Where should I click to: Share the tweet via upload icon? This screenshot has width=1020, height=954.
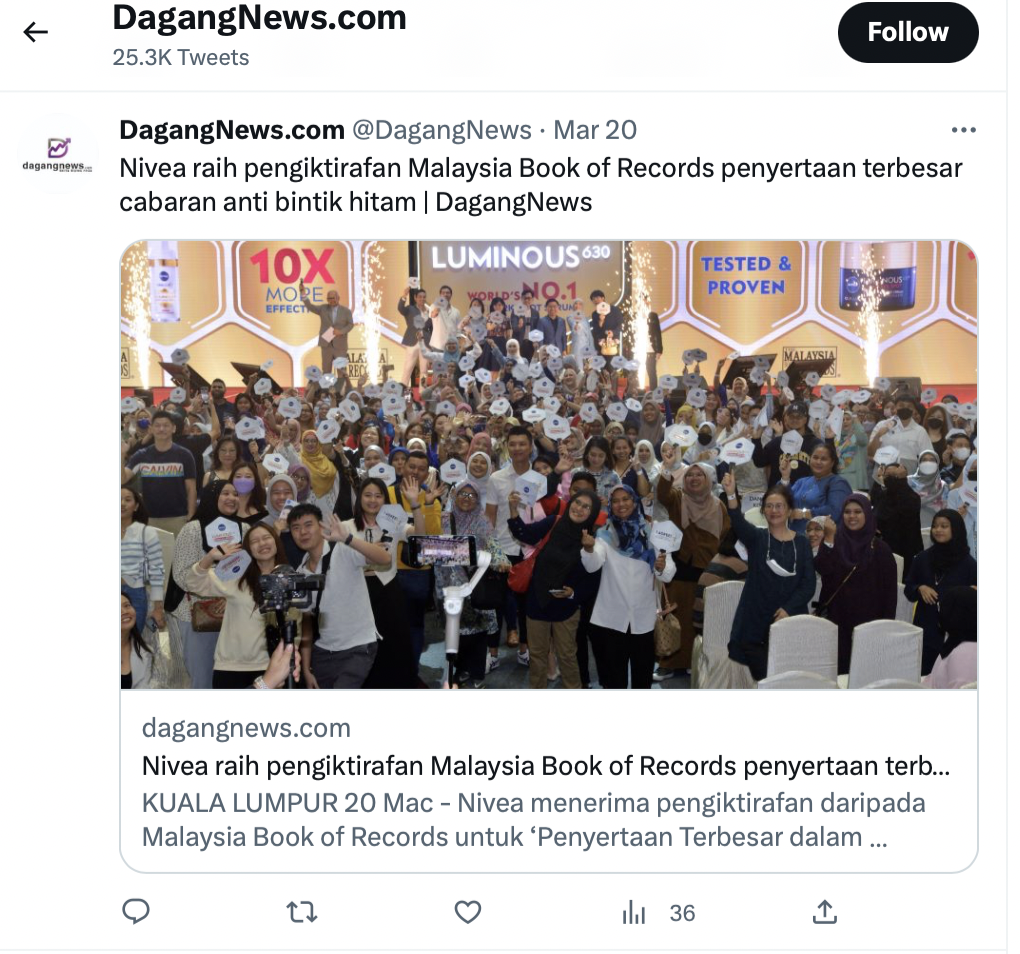coord(824,912)
